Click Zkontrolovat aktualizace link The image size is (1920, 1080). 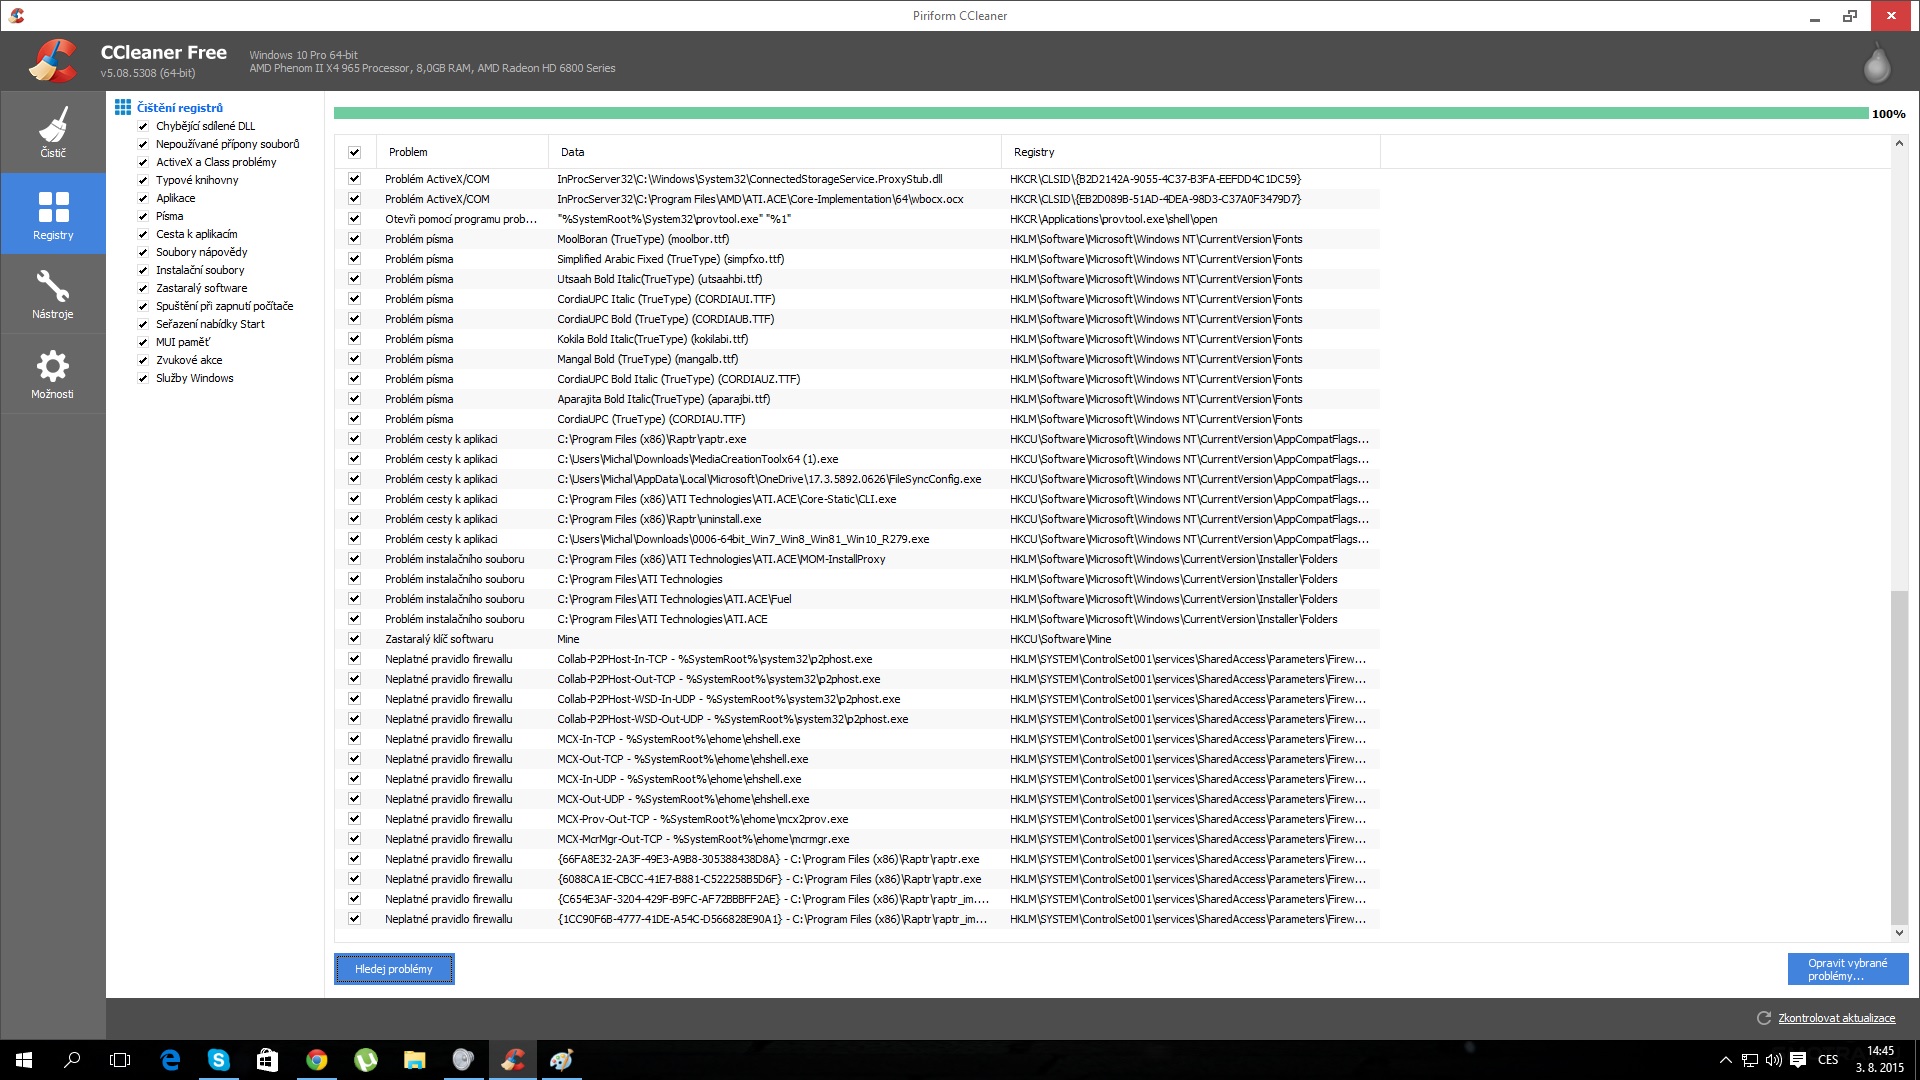point(1836,1018)
